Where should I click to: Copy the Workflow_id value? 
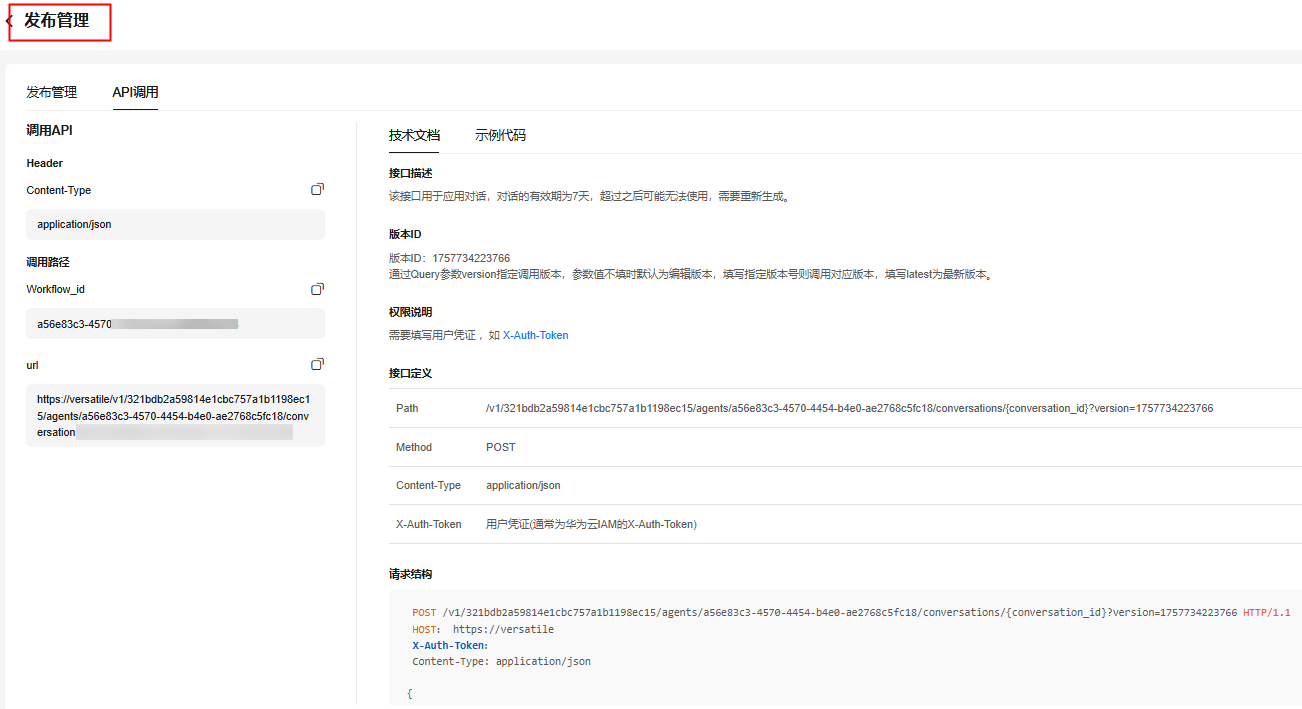coord(317,289)
